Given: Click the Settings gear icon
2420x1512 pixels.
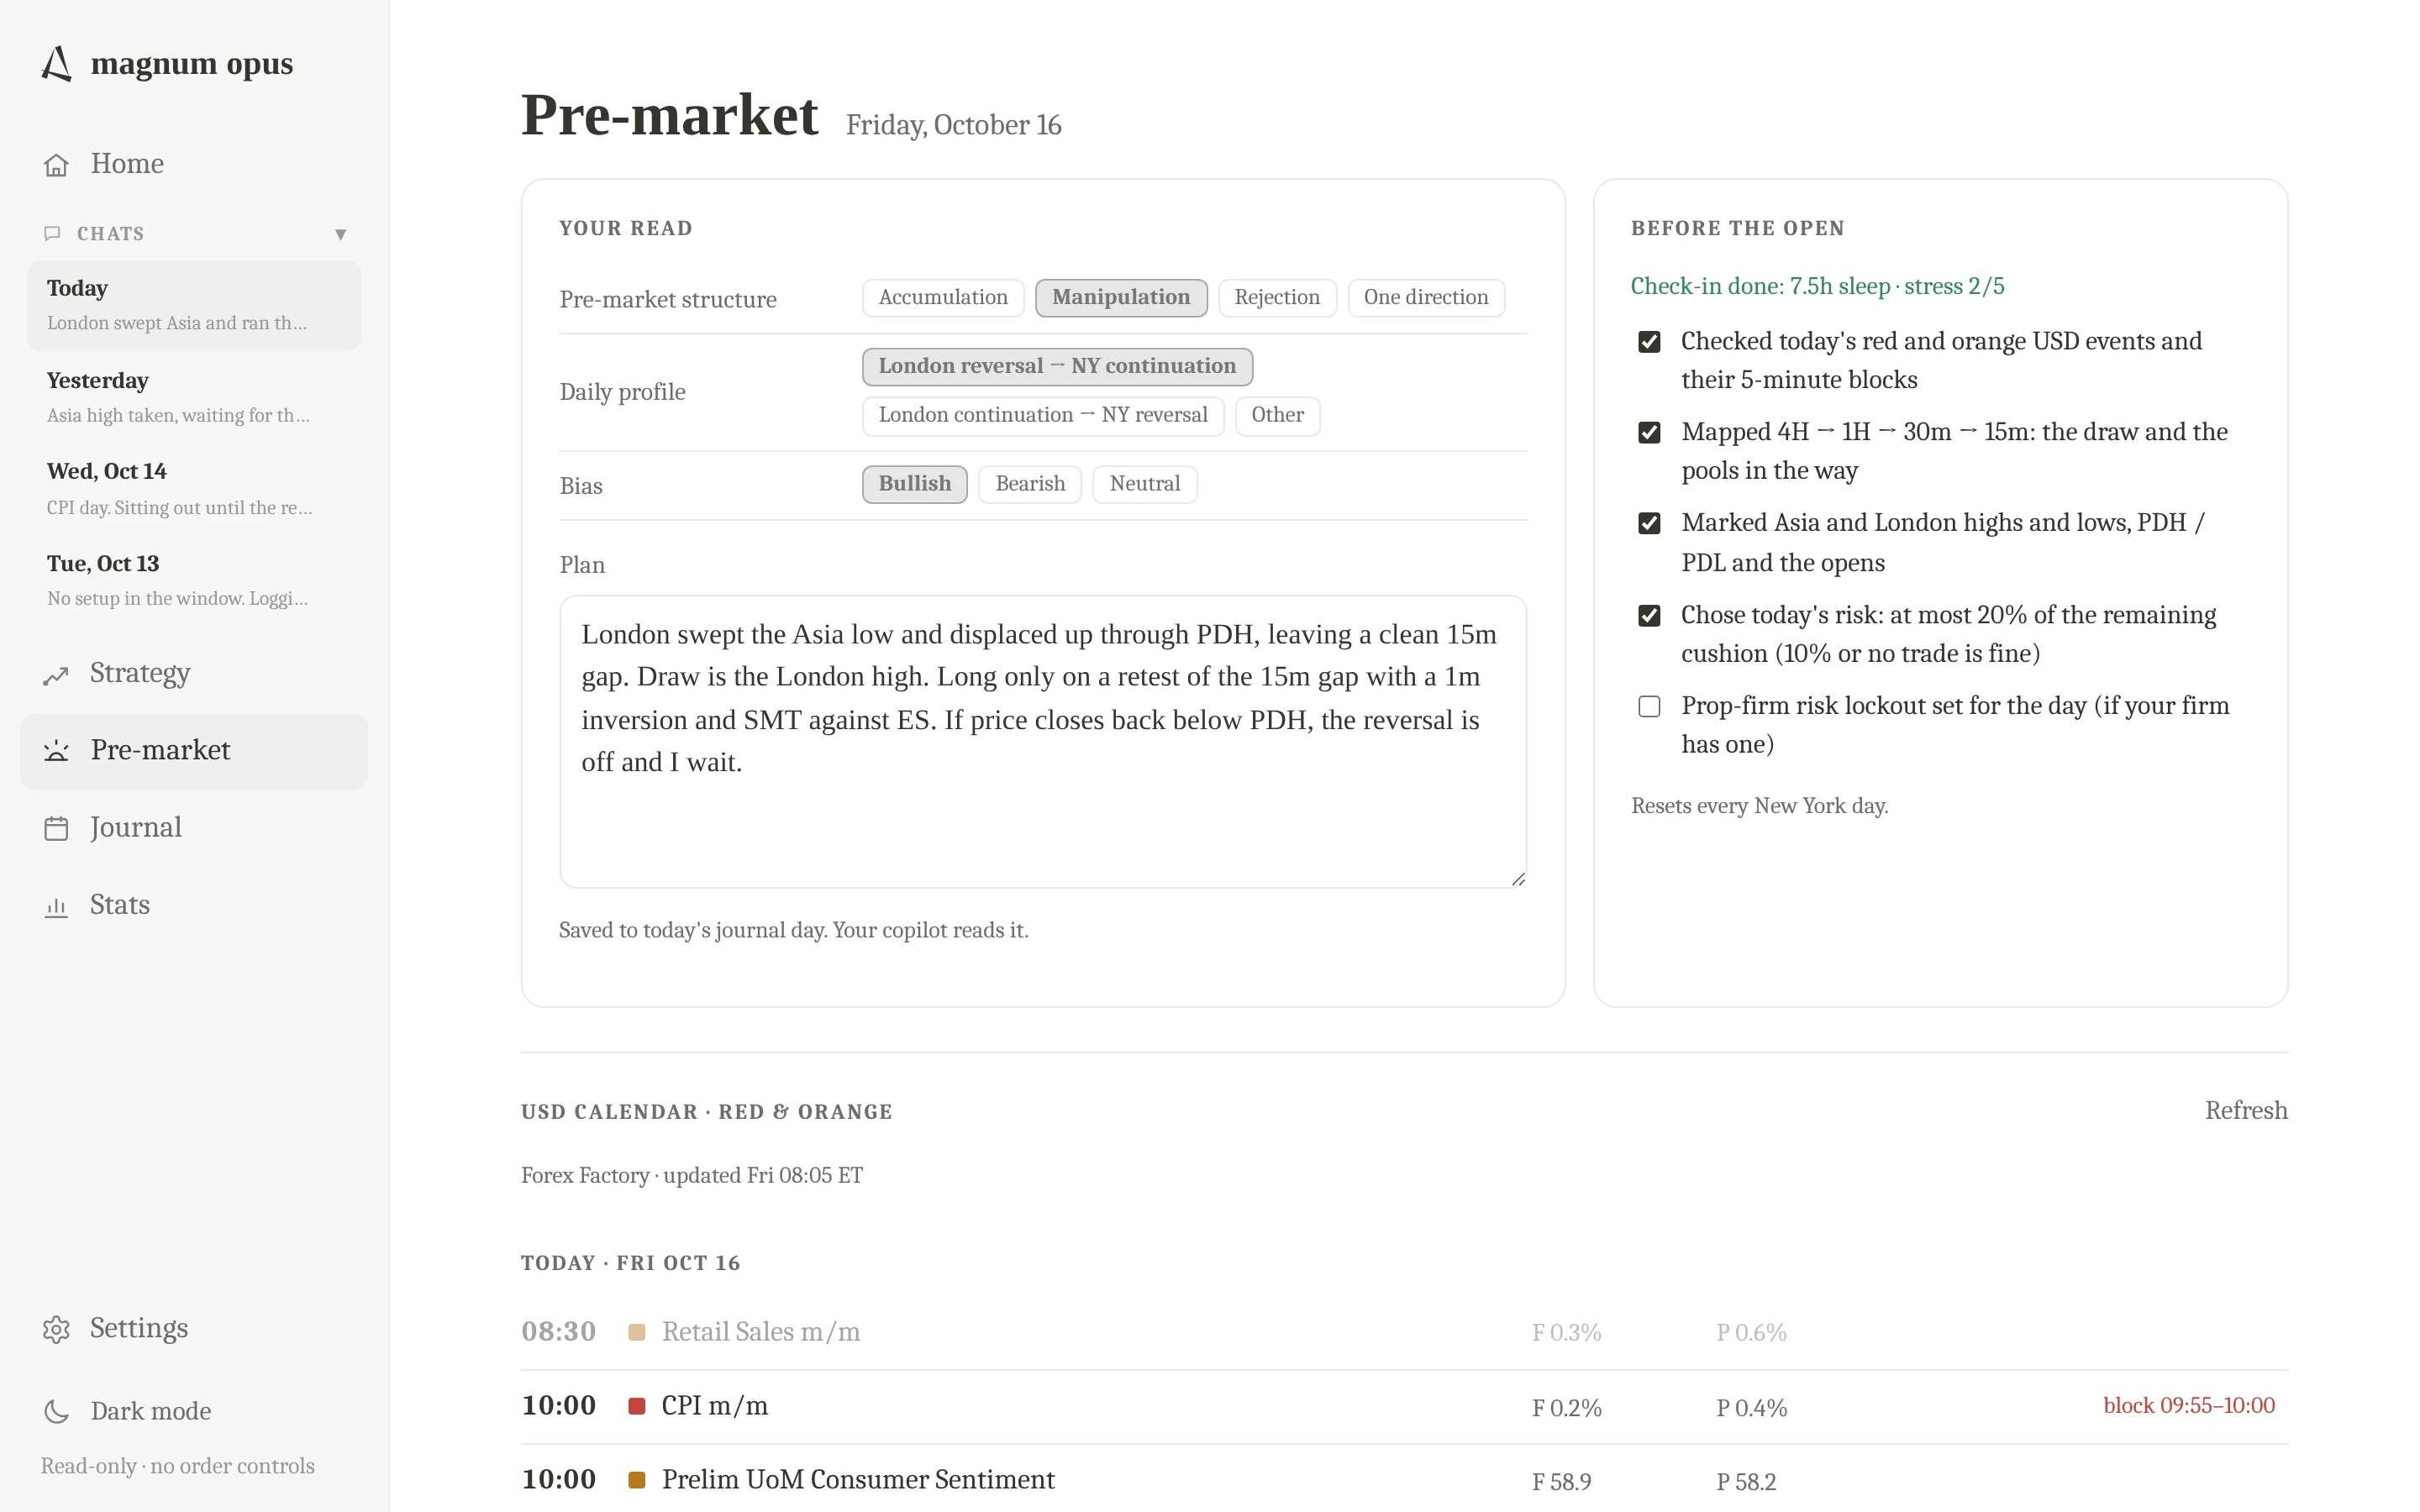Looking at the screenshot, I should pos(56,1329).
